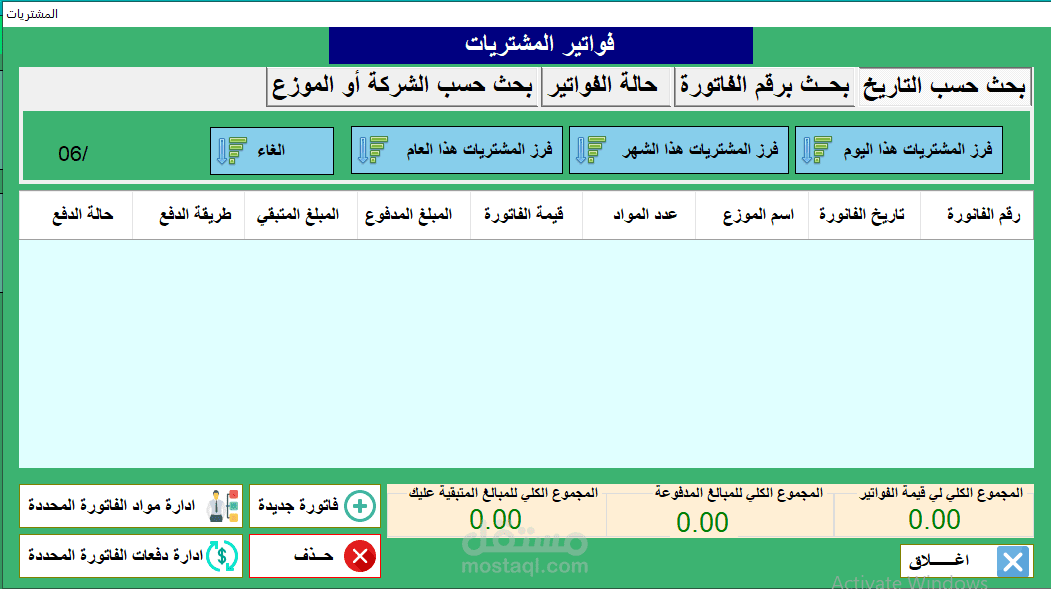Image resolution: width=1051 pixels, height=589 pixels.
Task: Open بحث حسب التاريخ tab
Action: 944,86
